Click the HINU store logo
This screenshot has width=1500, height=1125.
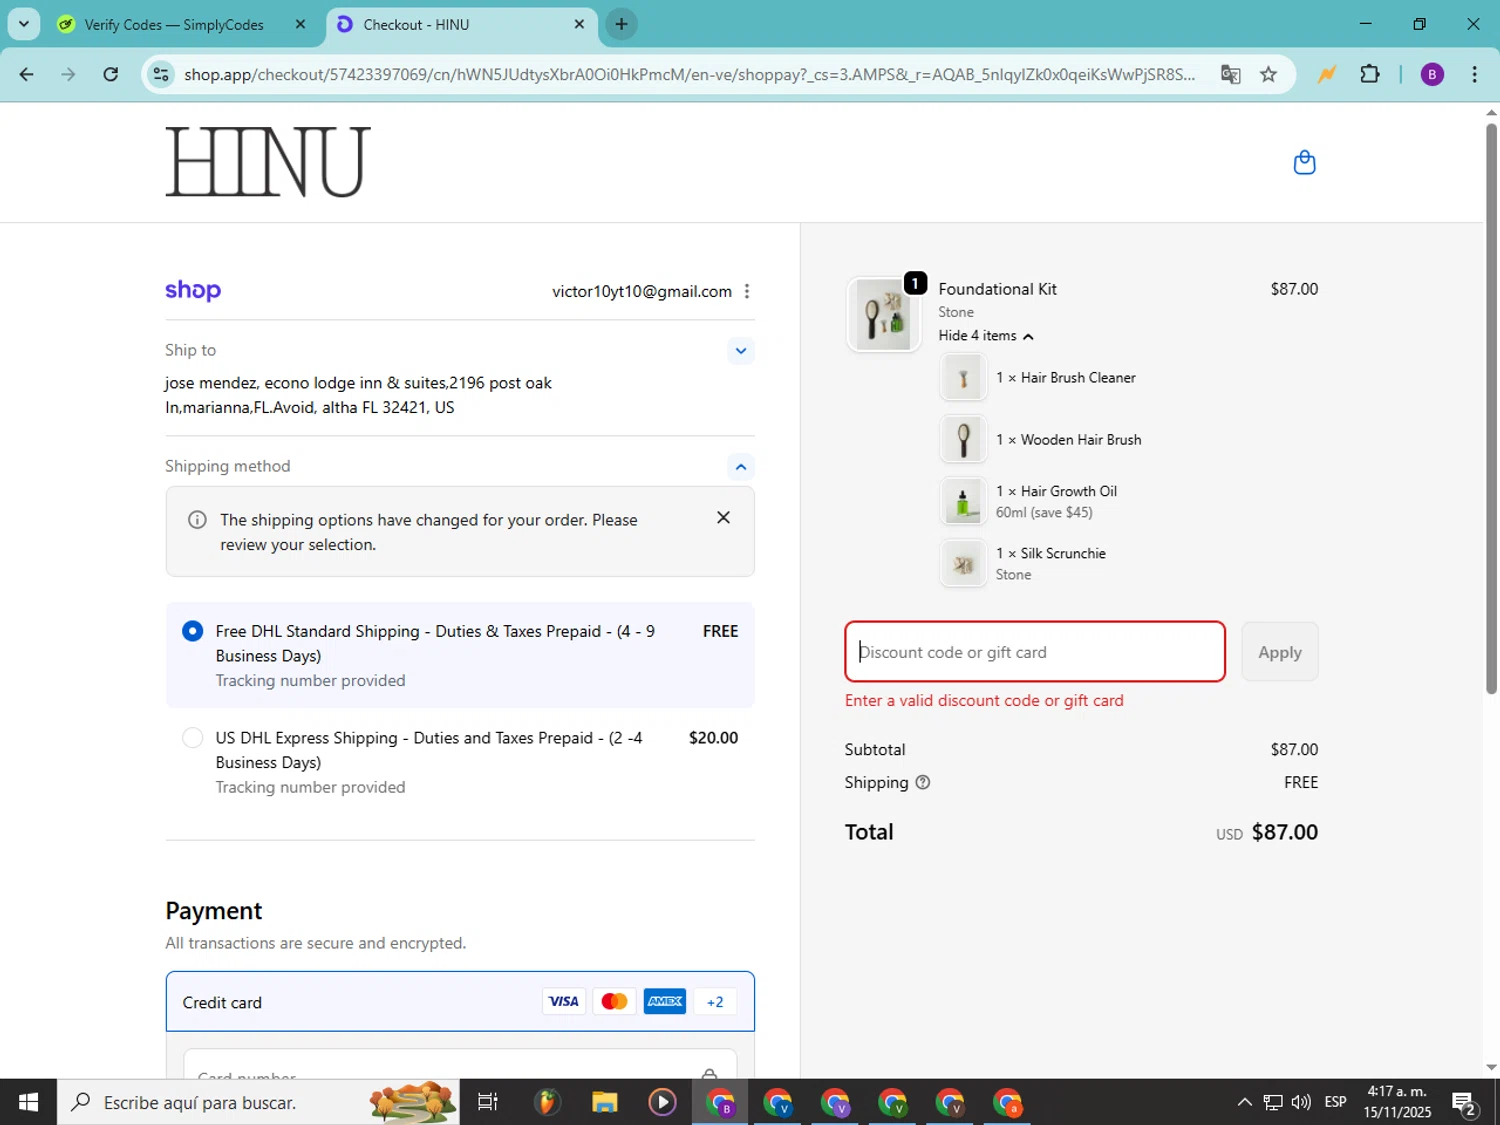pyautogui.click(x=268, y=162)
